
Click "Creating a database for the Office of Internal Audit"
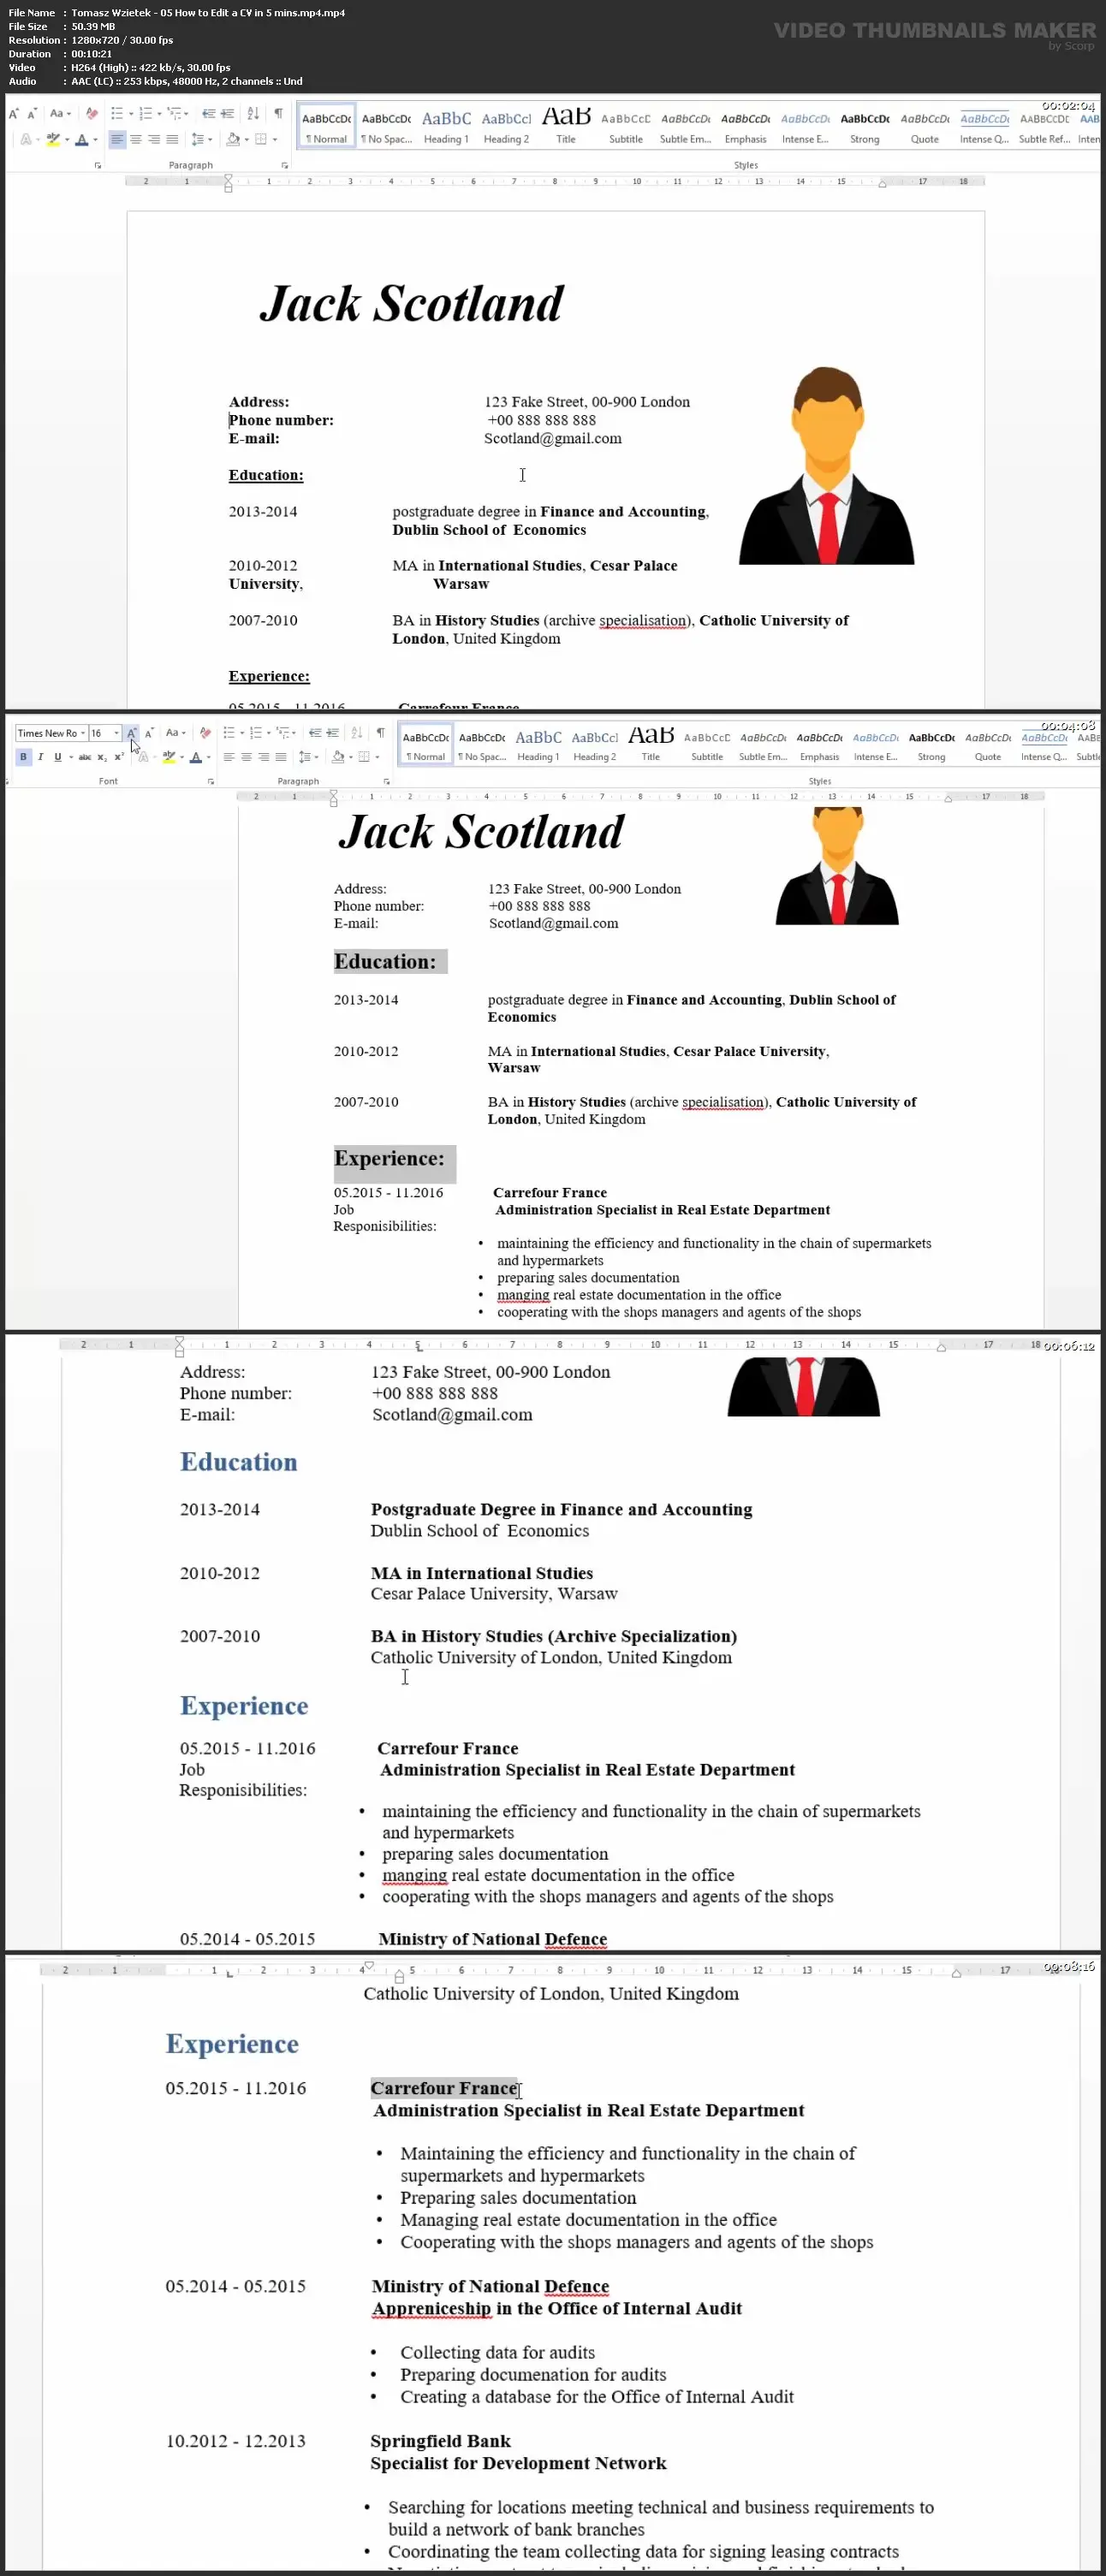coord(597,2396)
